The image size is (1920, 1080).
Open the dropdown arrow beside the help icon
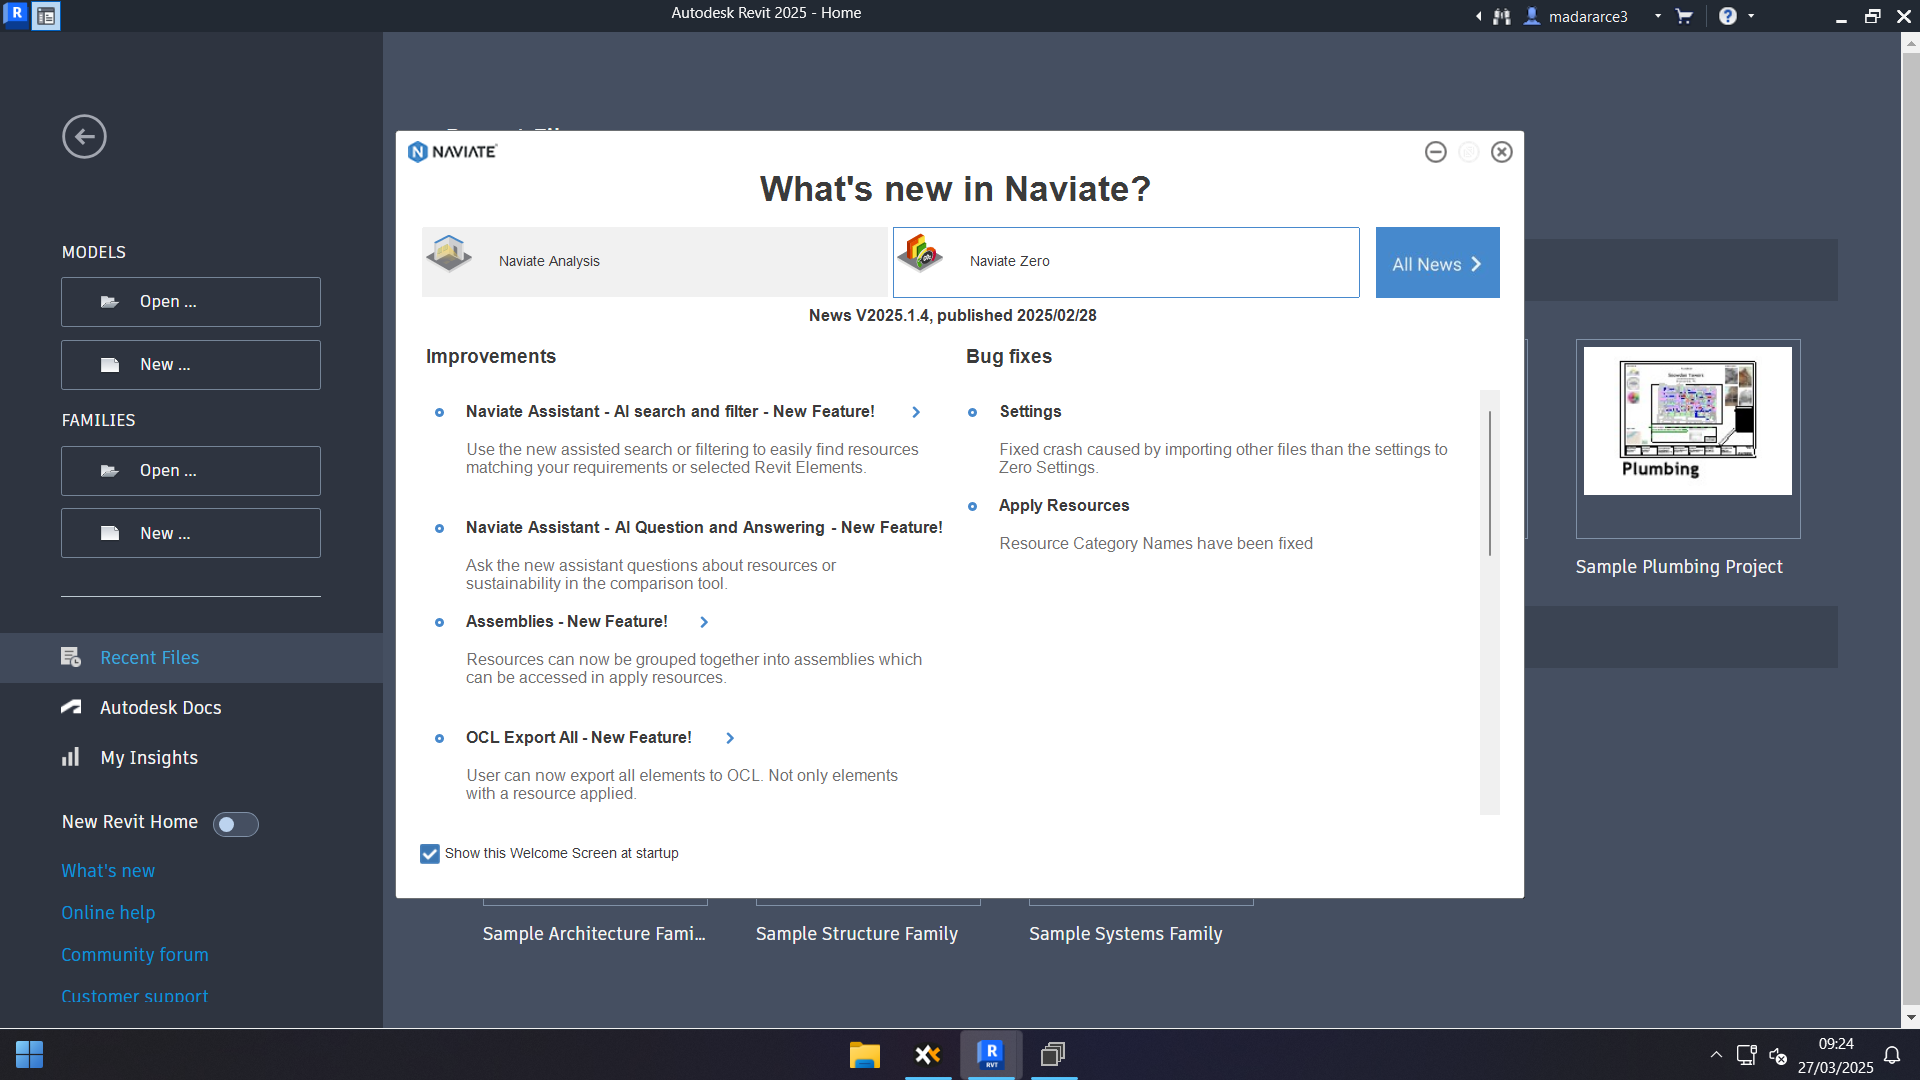pyautogui.click(x=1751, y=16)
